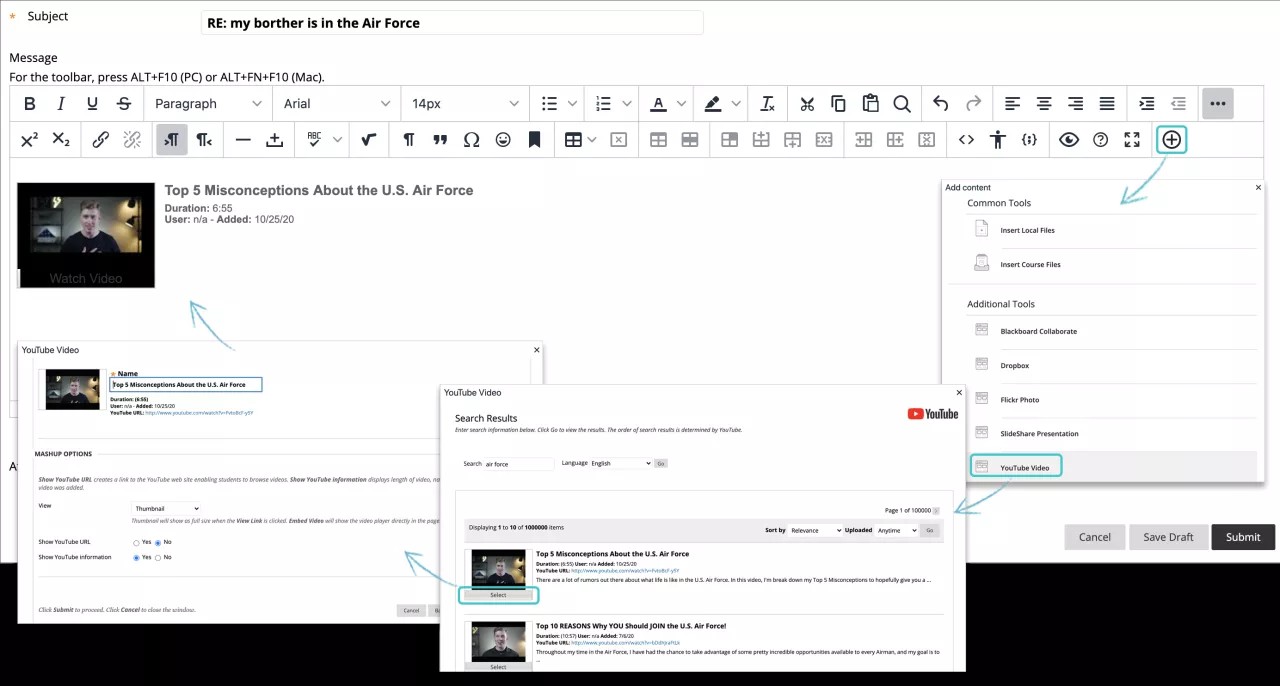Set Show YouTube URL to Yes
This screenshot has height=686, width=1280.
(137, 541)
